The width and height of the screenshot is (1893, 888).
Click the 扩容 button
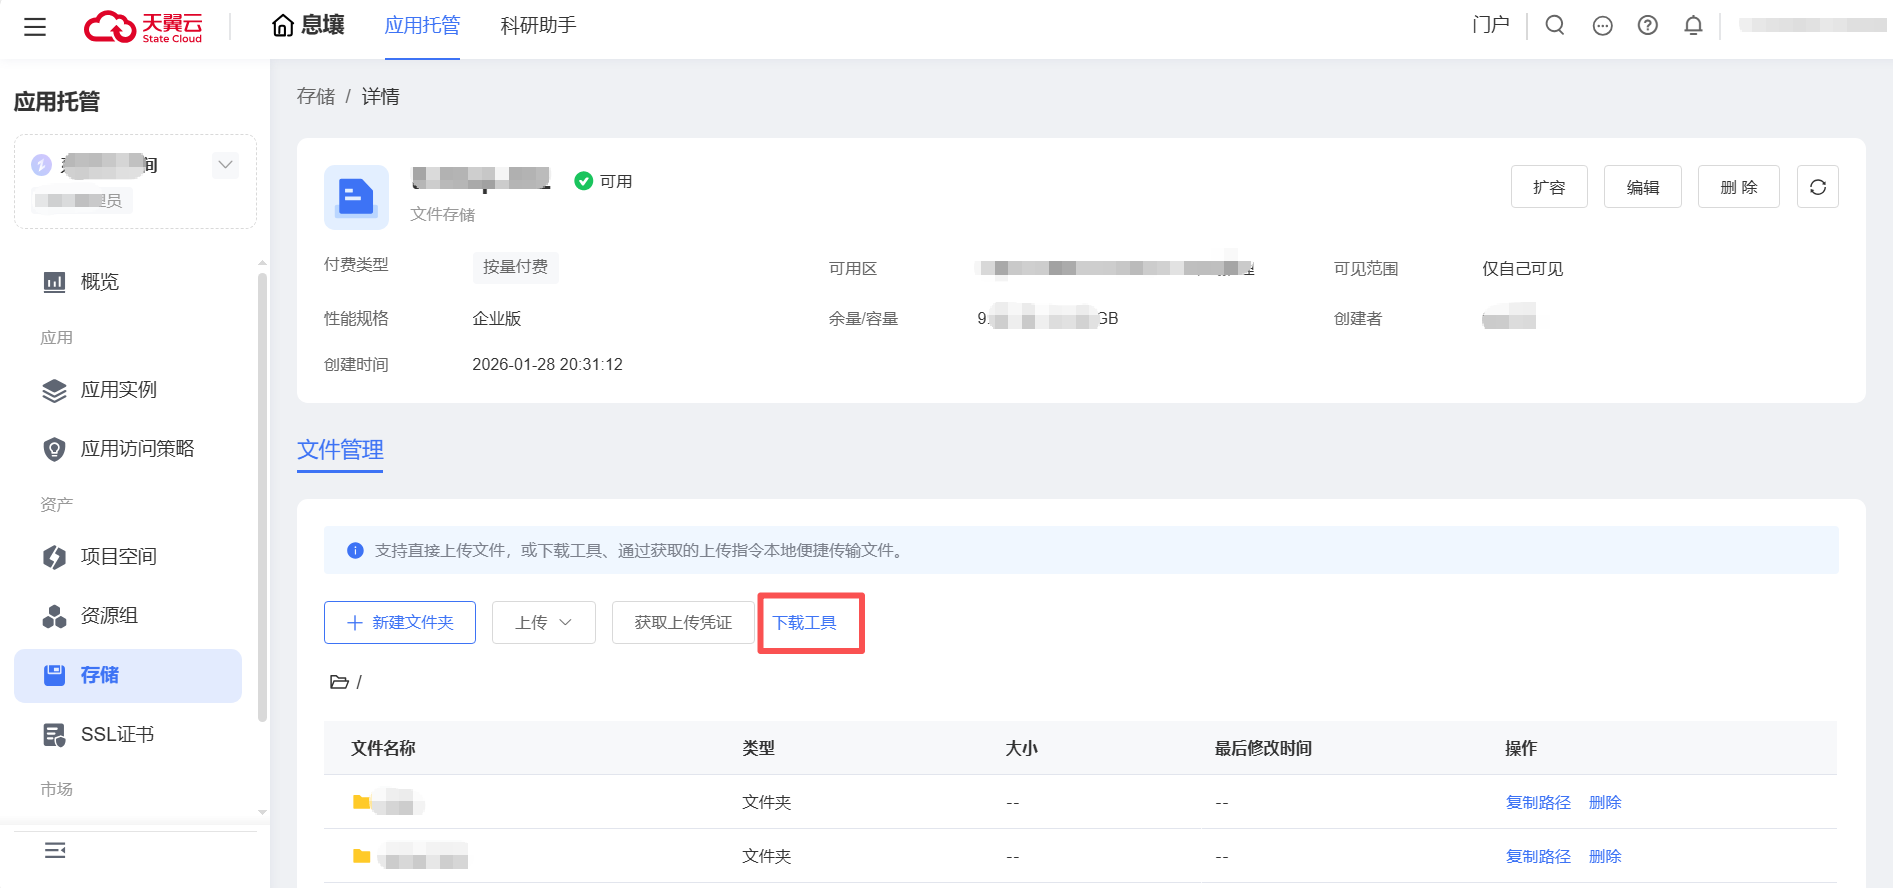(1548, 187)
